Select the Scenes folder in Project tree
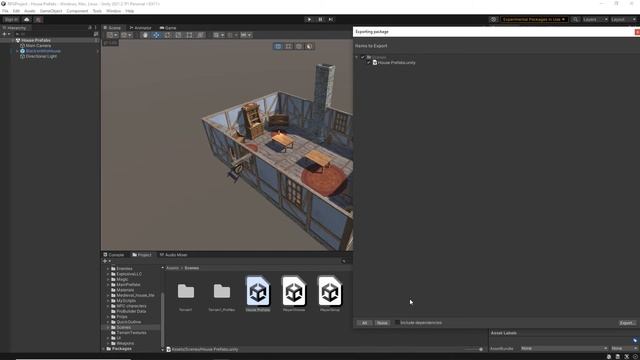The width and height of the screenshot is (640, 360). [x=124, y=327]
